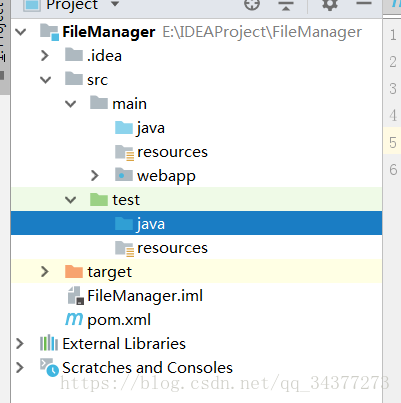Viewport: 401px width, 403px height.
Task: Click the locate/scroll-from-source target icon
Action: tap(252, 5)
